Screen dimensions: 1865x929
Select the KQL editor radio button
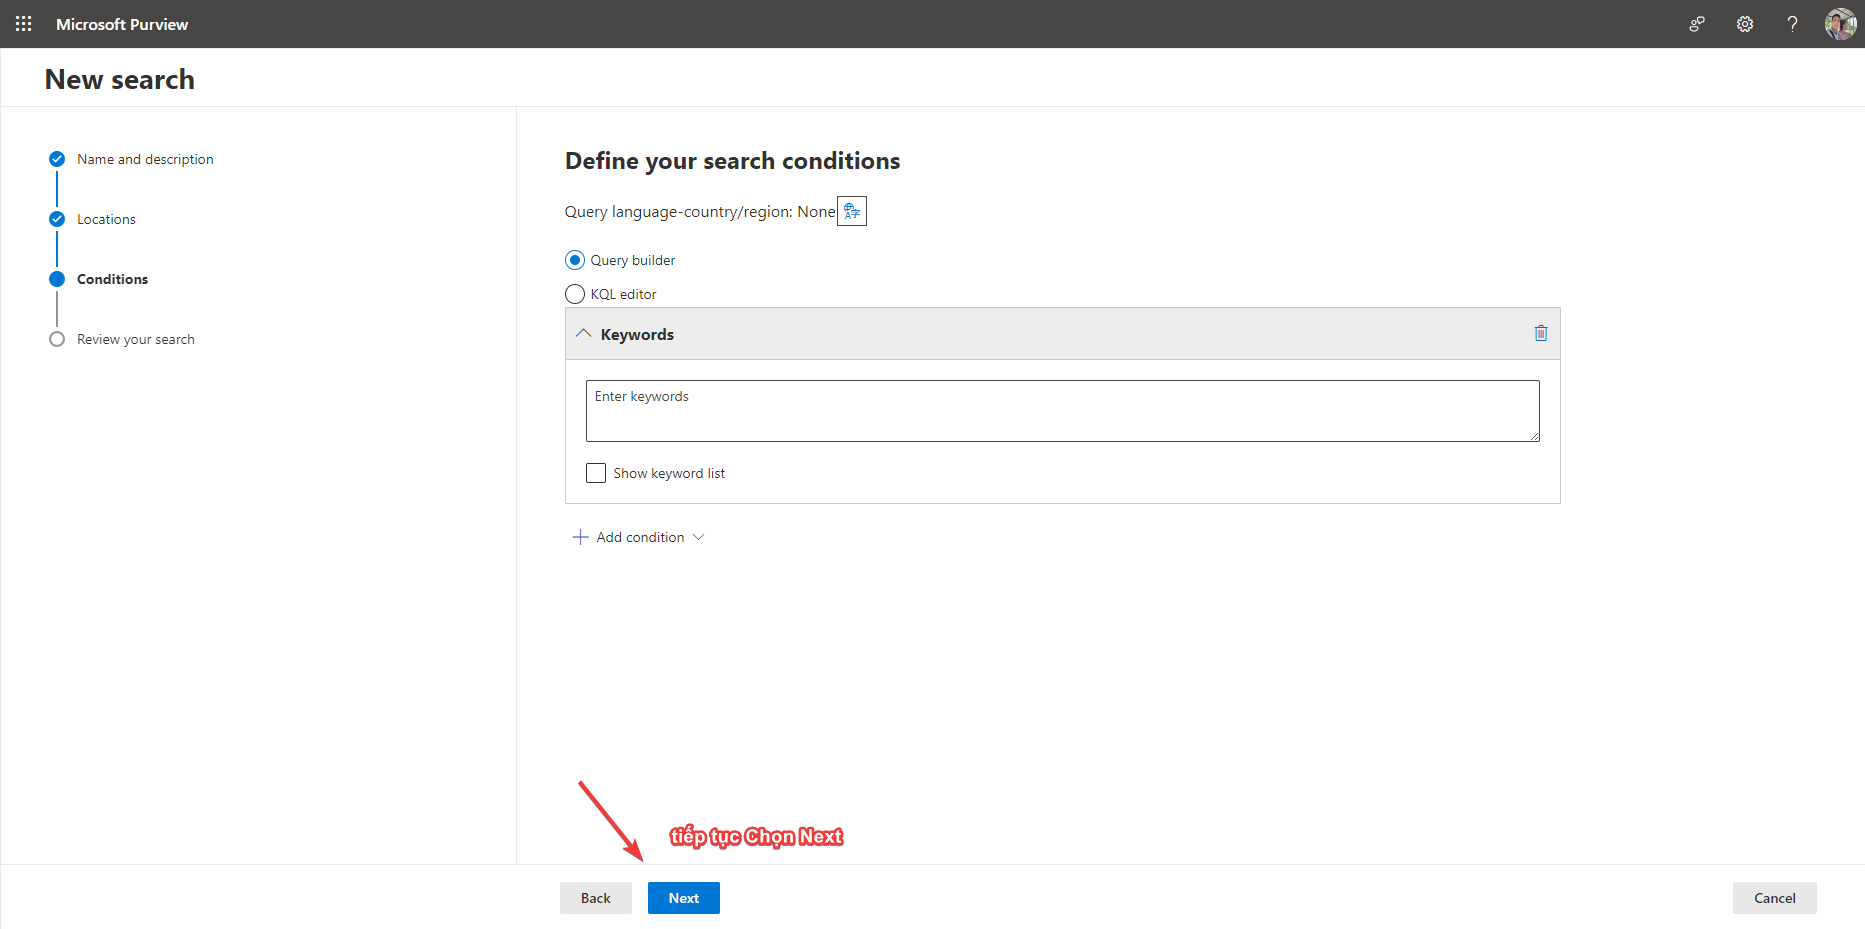coord(575,294)
